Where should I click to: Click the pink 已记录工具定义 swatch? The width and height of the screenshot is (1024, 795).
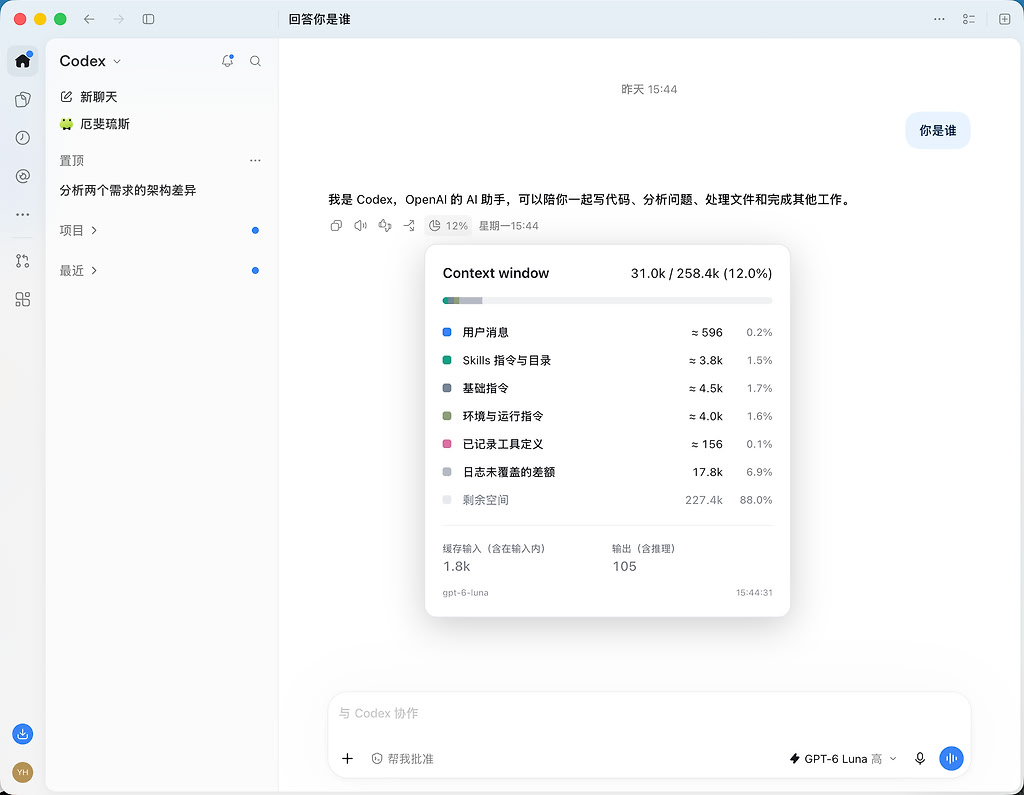click(447, 444)
